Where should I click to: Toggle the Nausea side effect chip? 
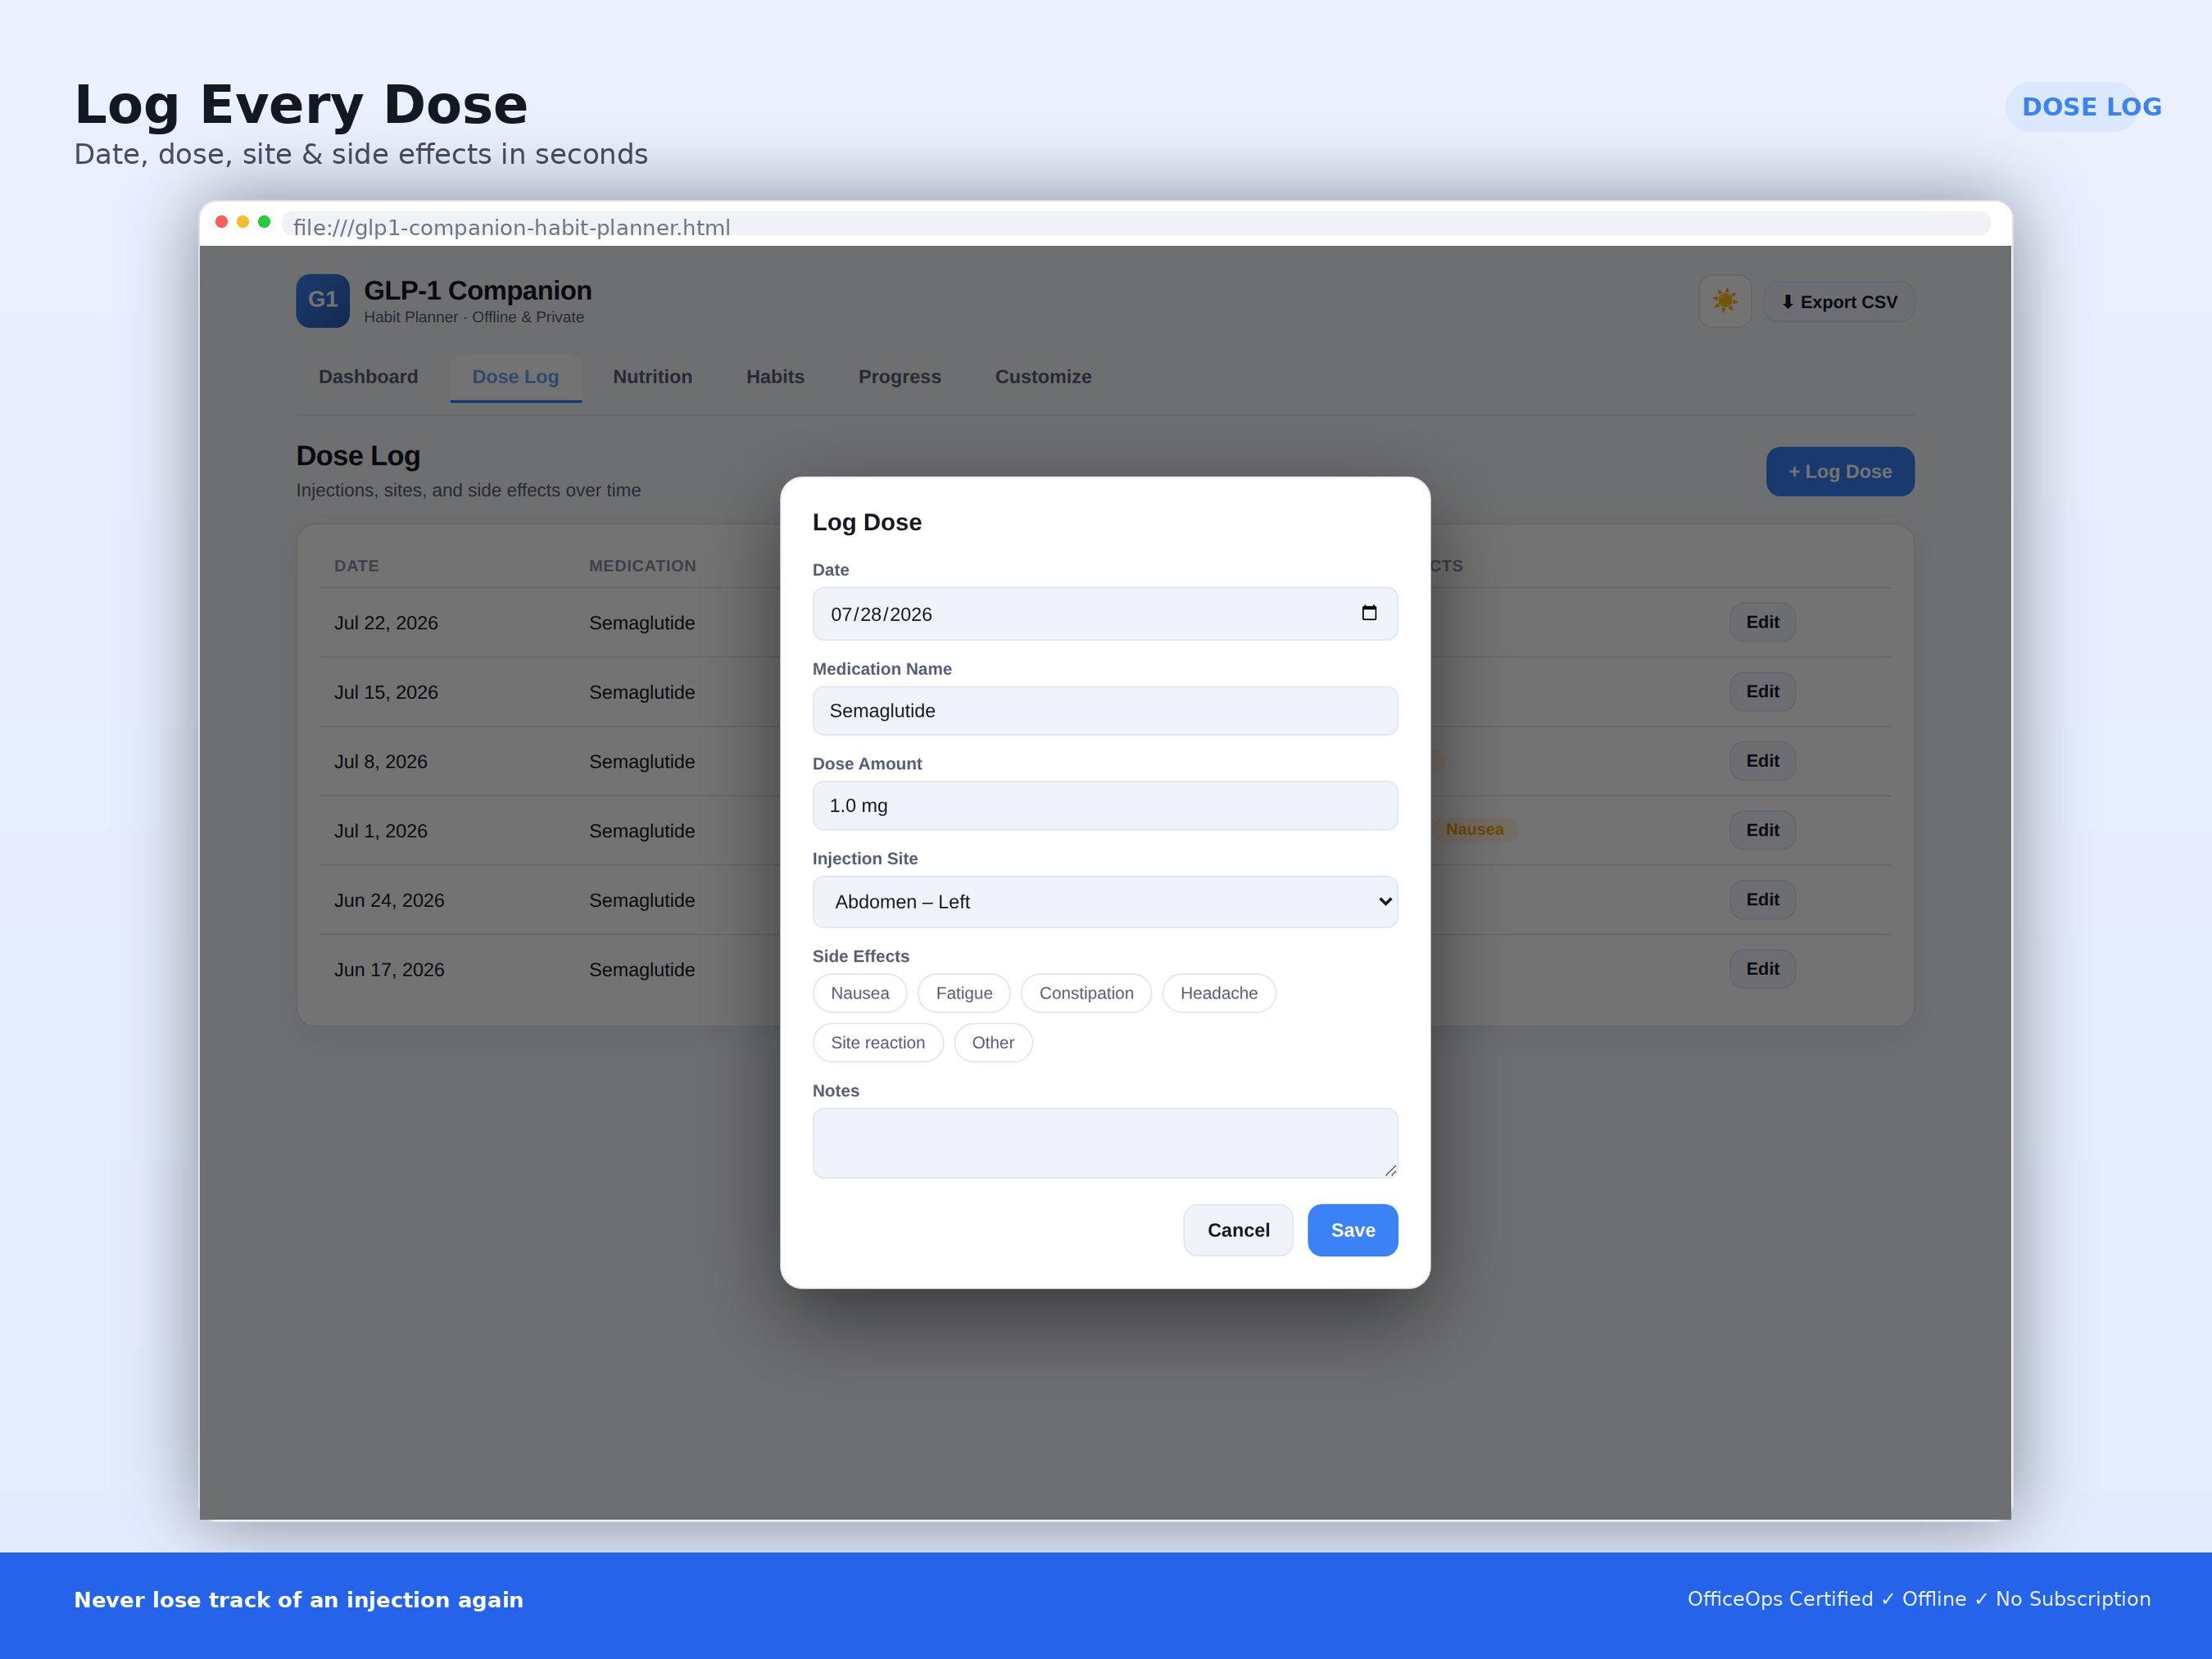(860, 993)
